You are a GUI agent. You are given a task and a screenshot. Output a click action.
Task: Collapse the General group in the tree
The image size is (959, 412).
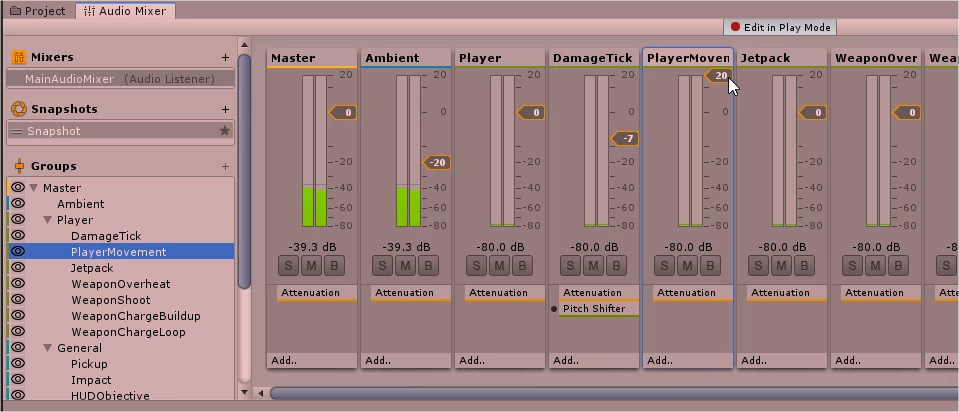pos(48,348)
